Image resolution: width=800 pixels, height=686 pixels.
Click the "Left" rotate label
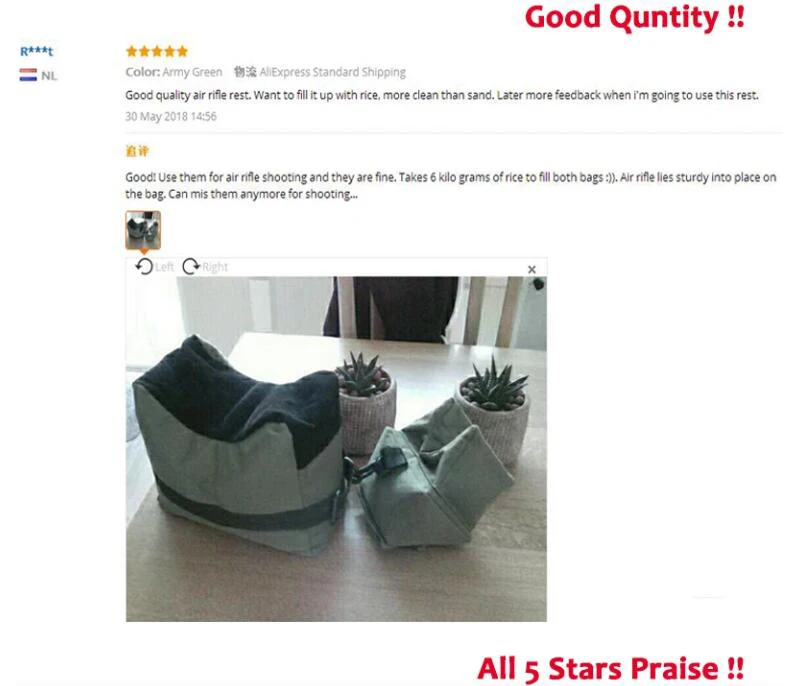point(164,267)
